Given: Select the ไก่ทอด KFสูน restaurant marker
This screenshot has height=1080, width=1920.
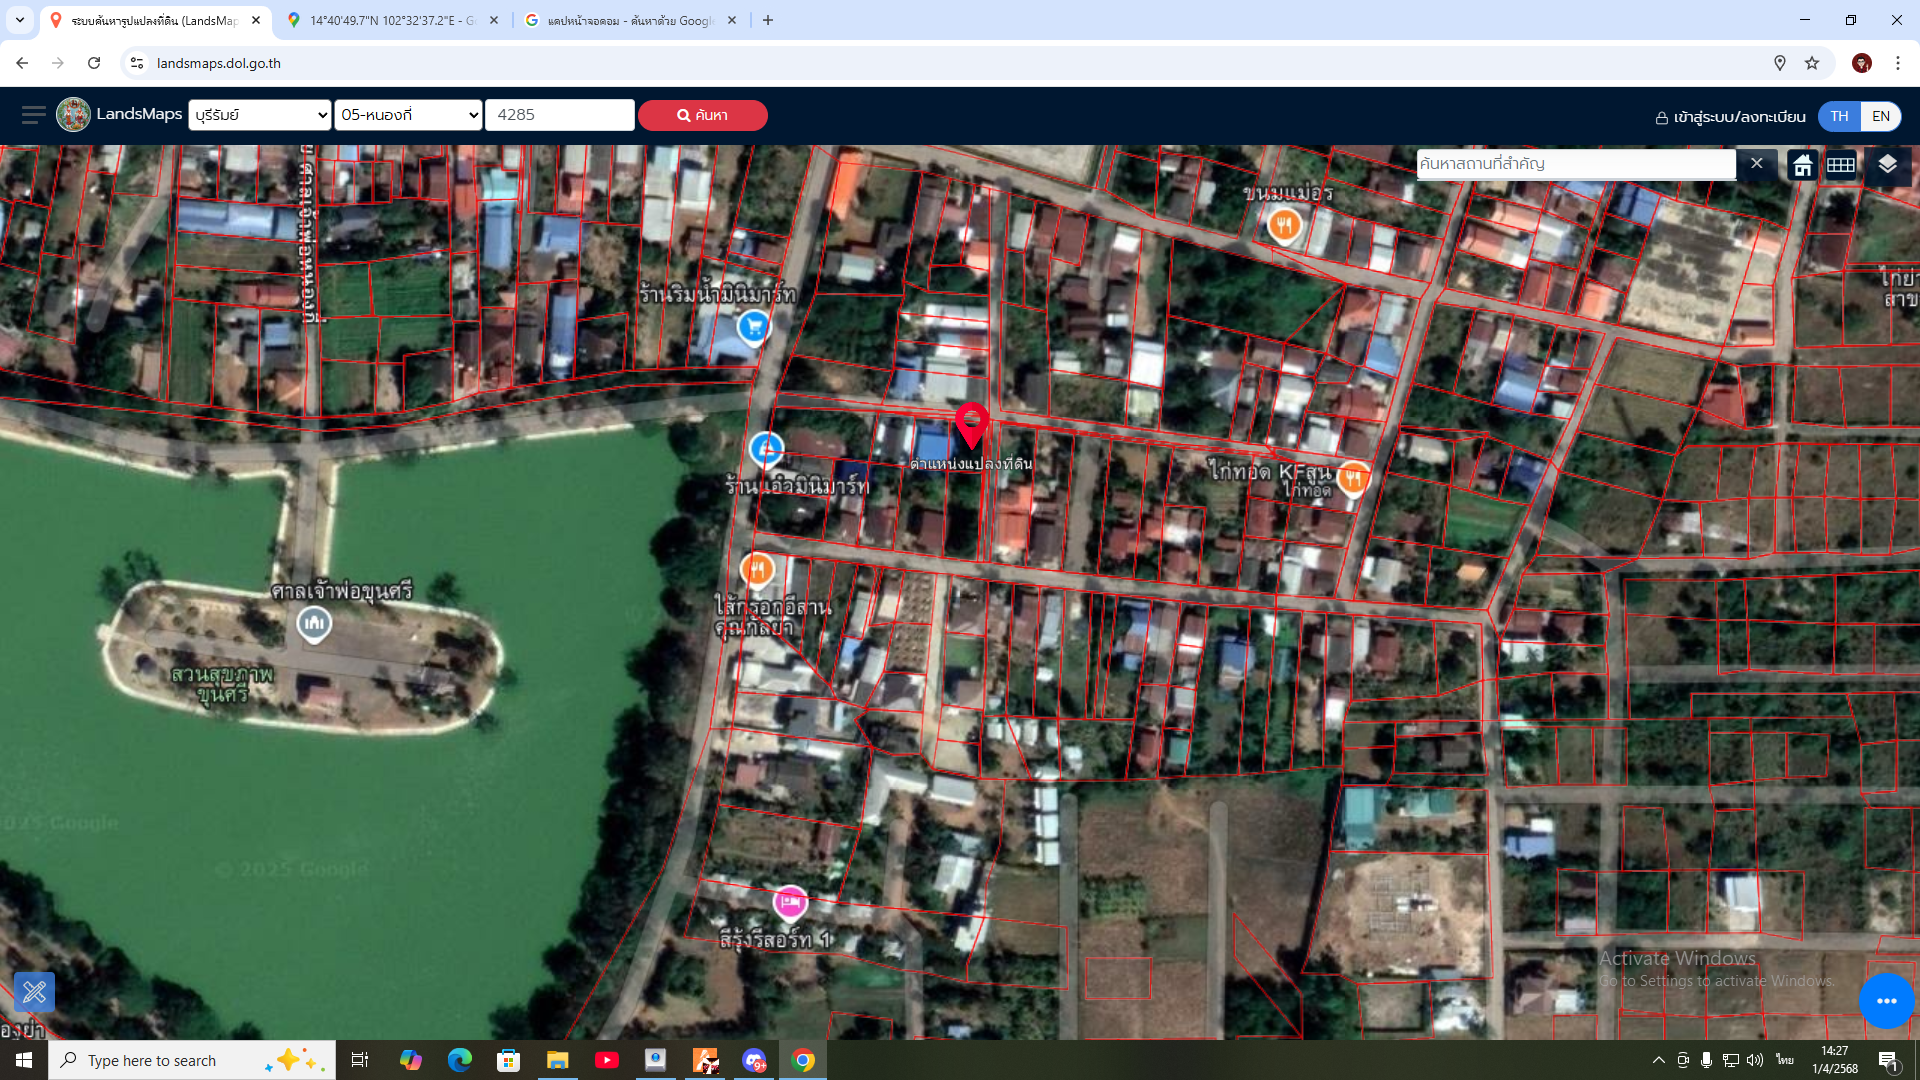Looking at the screenshot, I should [x=1353, y=479].
